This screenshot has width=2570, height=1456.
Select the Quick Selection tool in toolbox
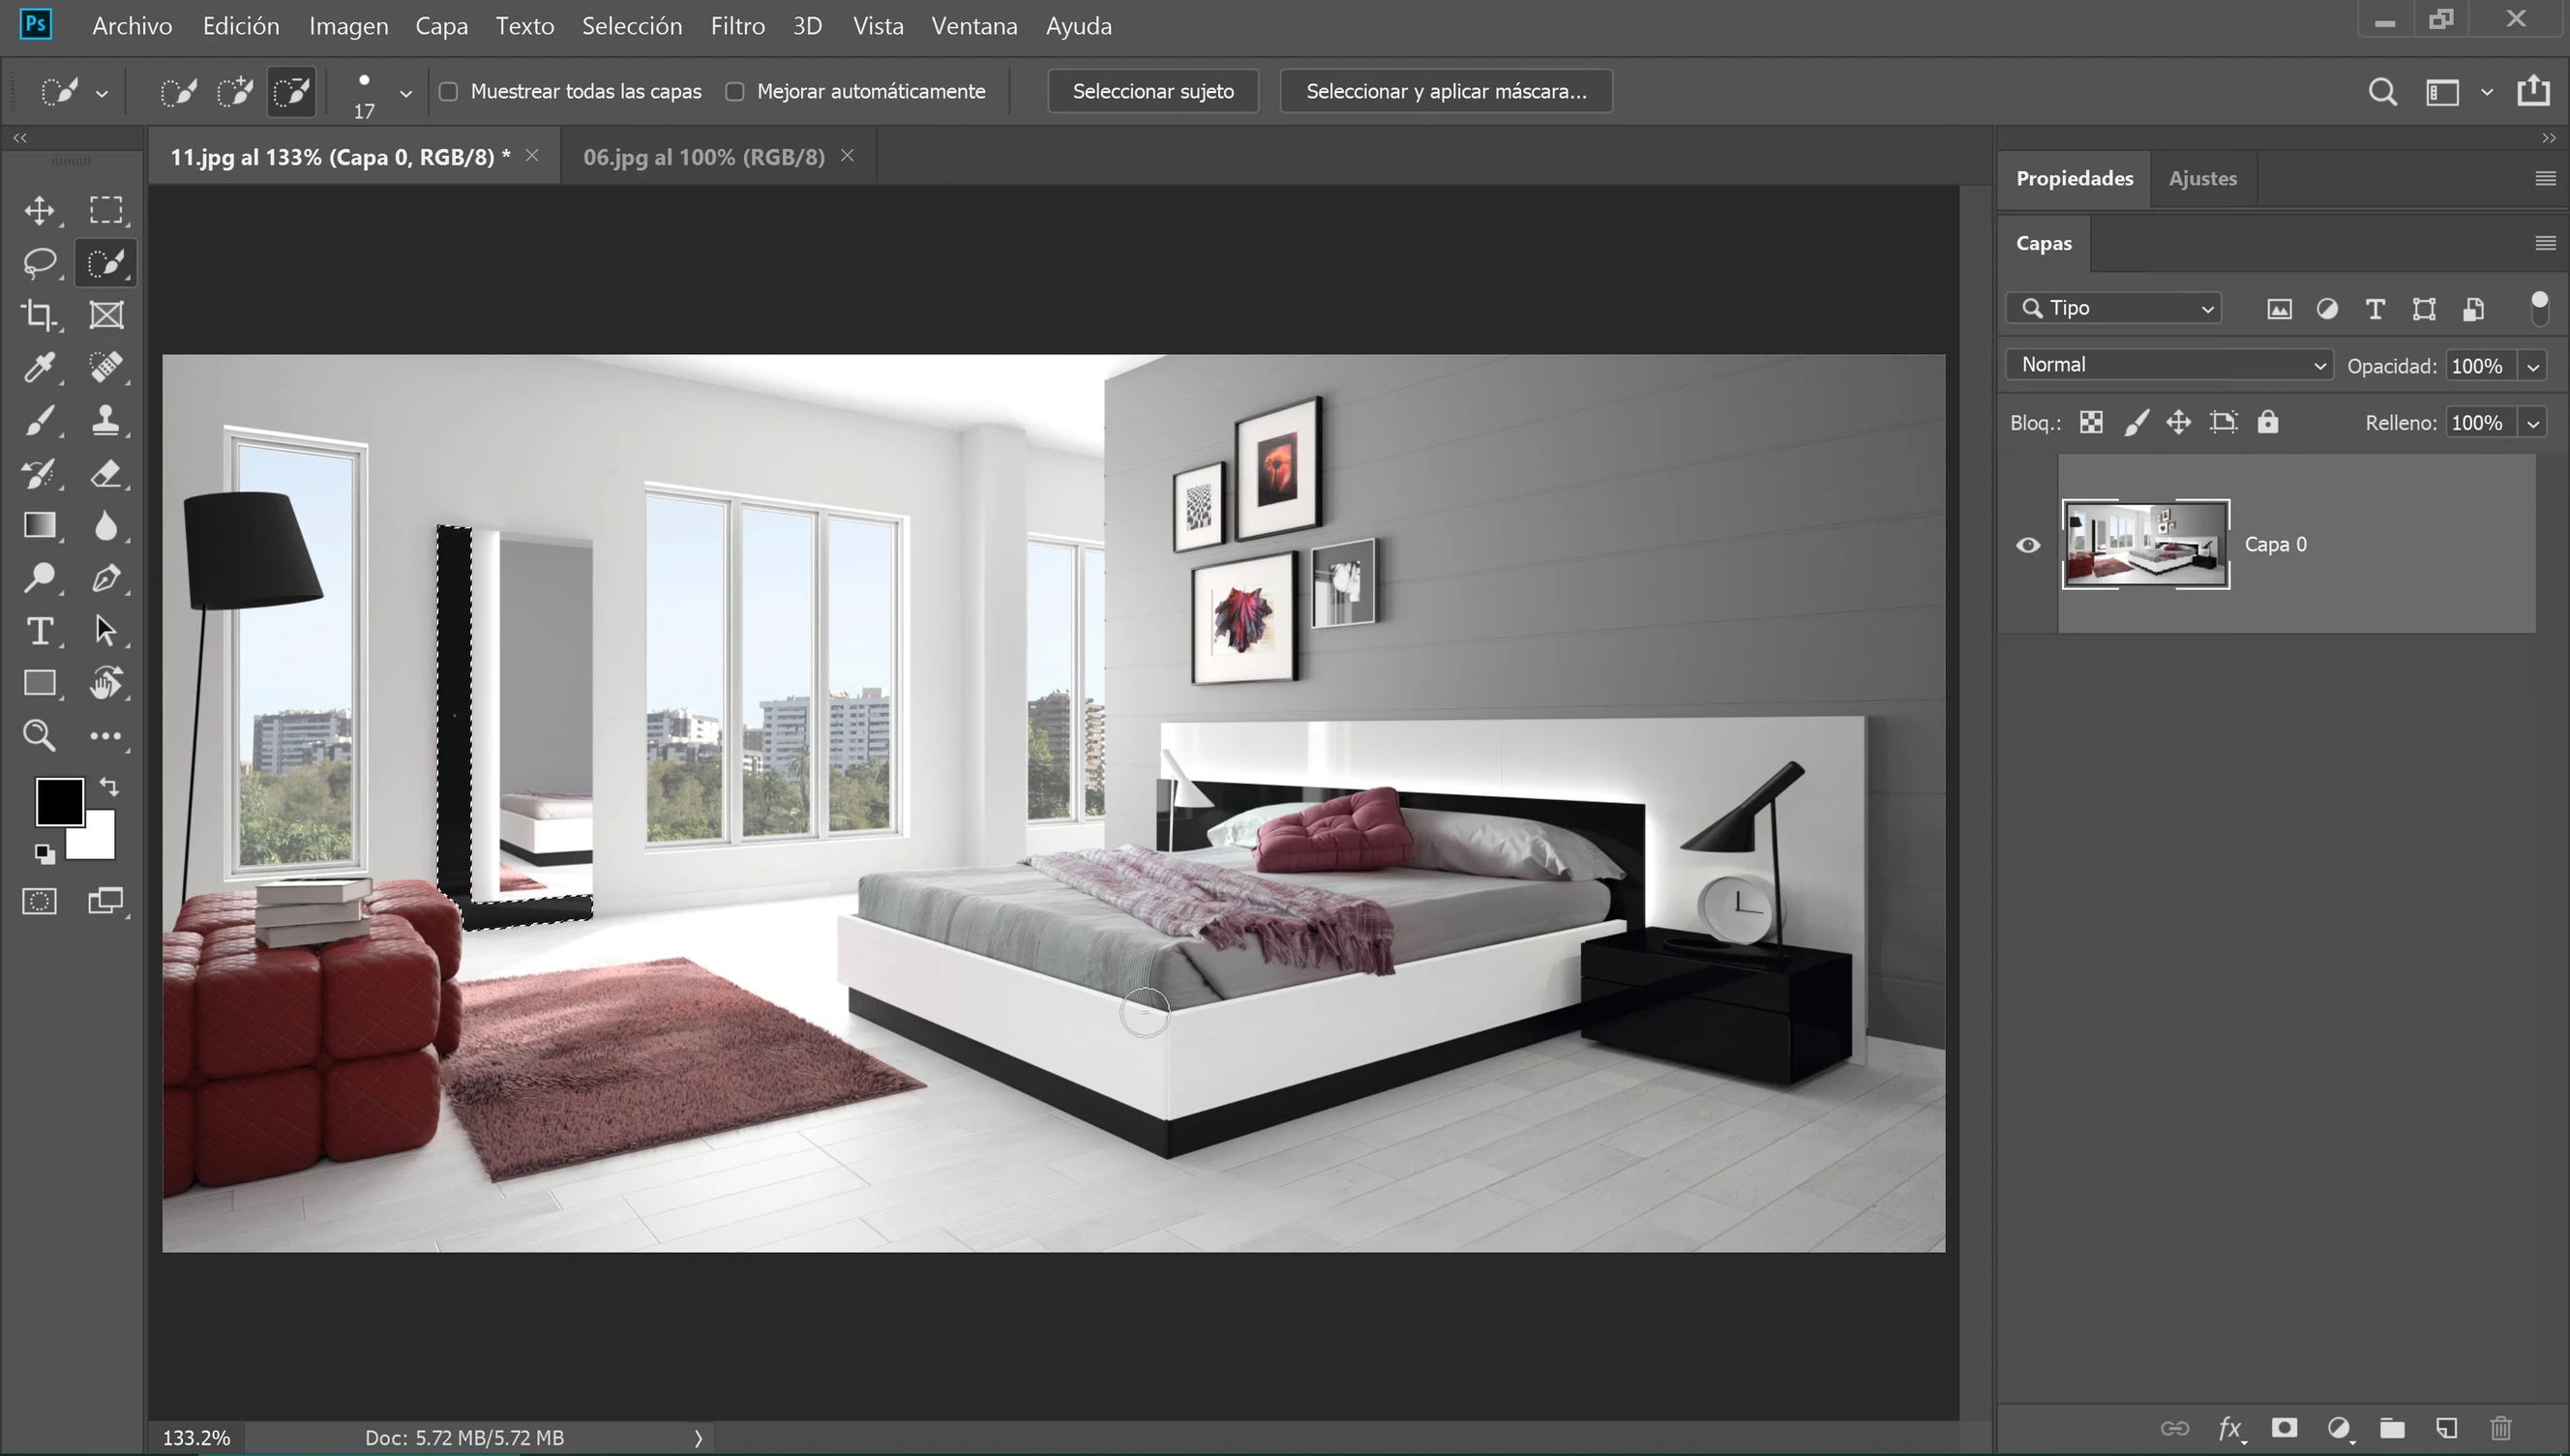point(106,263)
